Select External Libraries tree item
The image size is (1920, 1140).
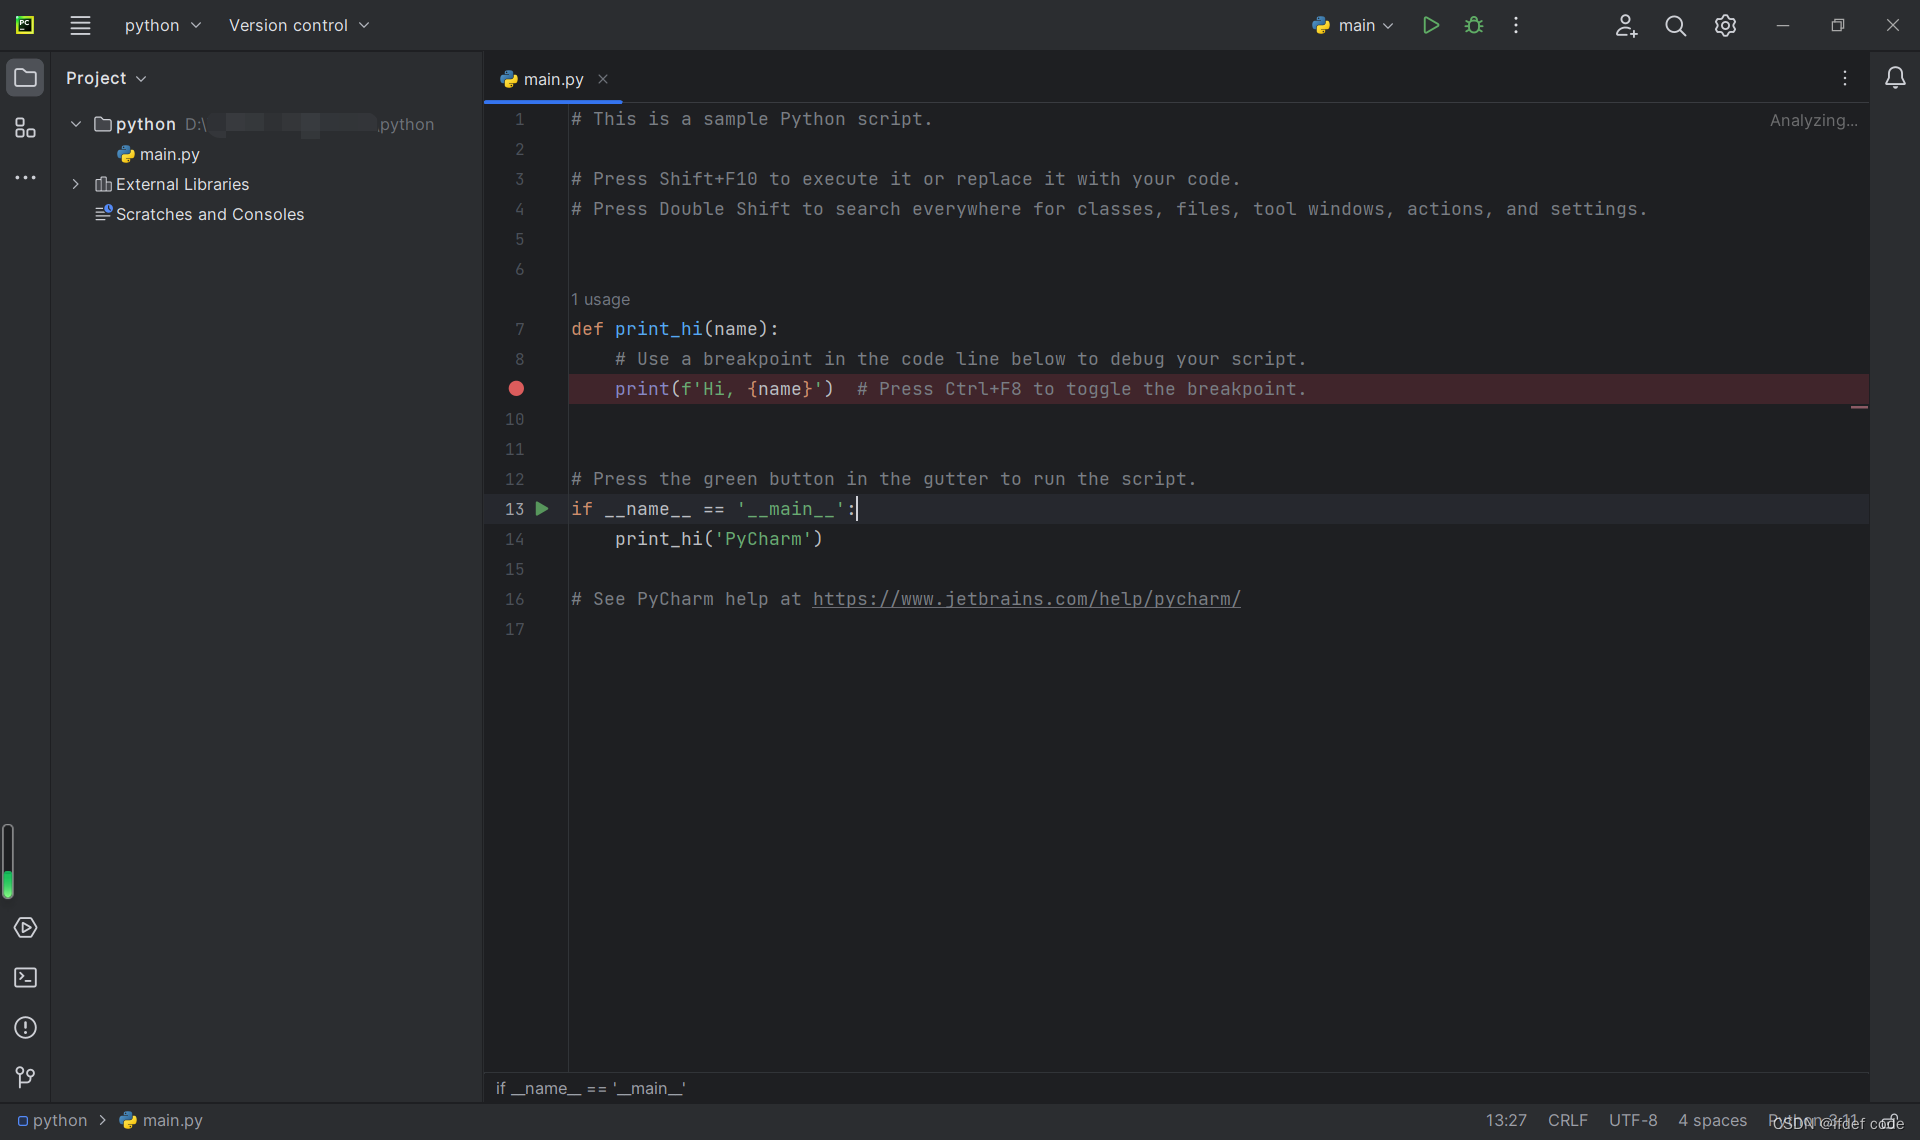tap(172, 184)
